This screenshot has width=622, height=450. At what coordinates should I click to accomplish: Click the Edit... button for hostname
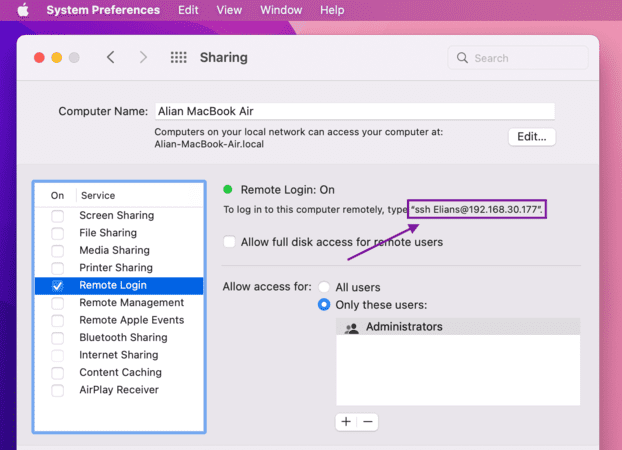[532, 137]
